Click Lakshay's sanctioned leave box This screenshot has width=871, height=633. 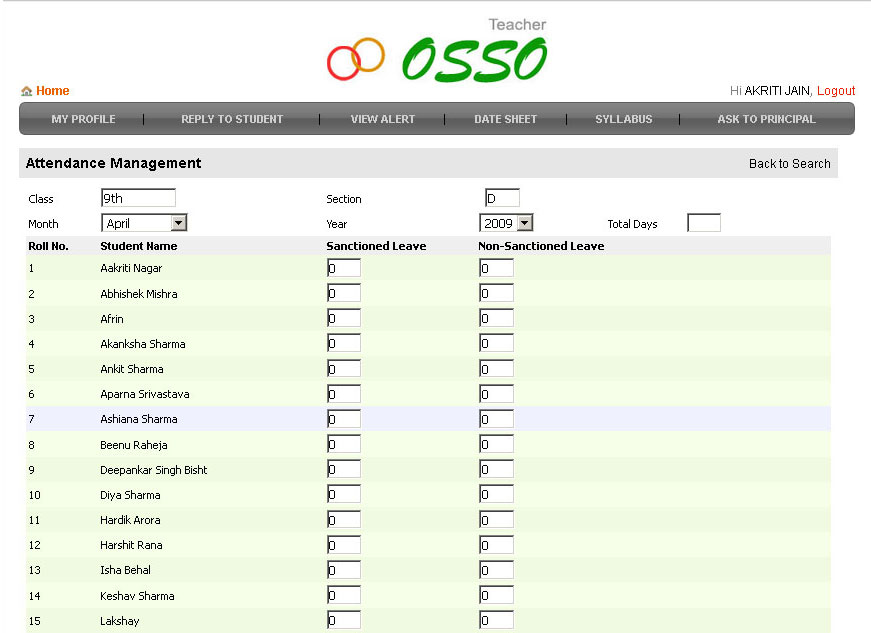(x=343, y=619)
